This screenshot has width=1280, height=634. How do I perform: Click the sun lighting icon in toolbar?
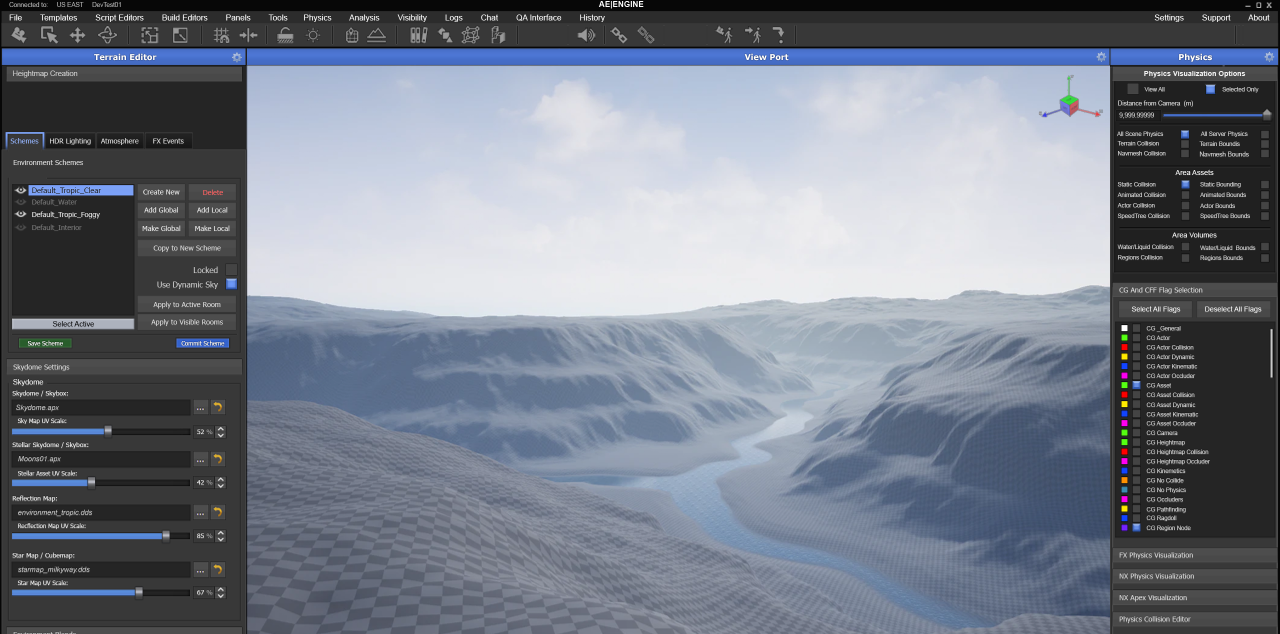click(313, 35)
